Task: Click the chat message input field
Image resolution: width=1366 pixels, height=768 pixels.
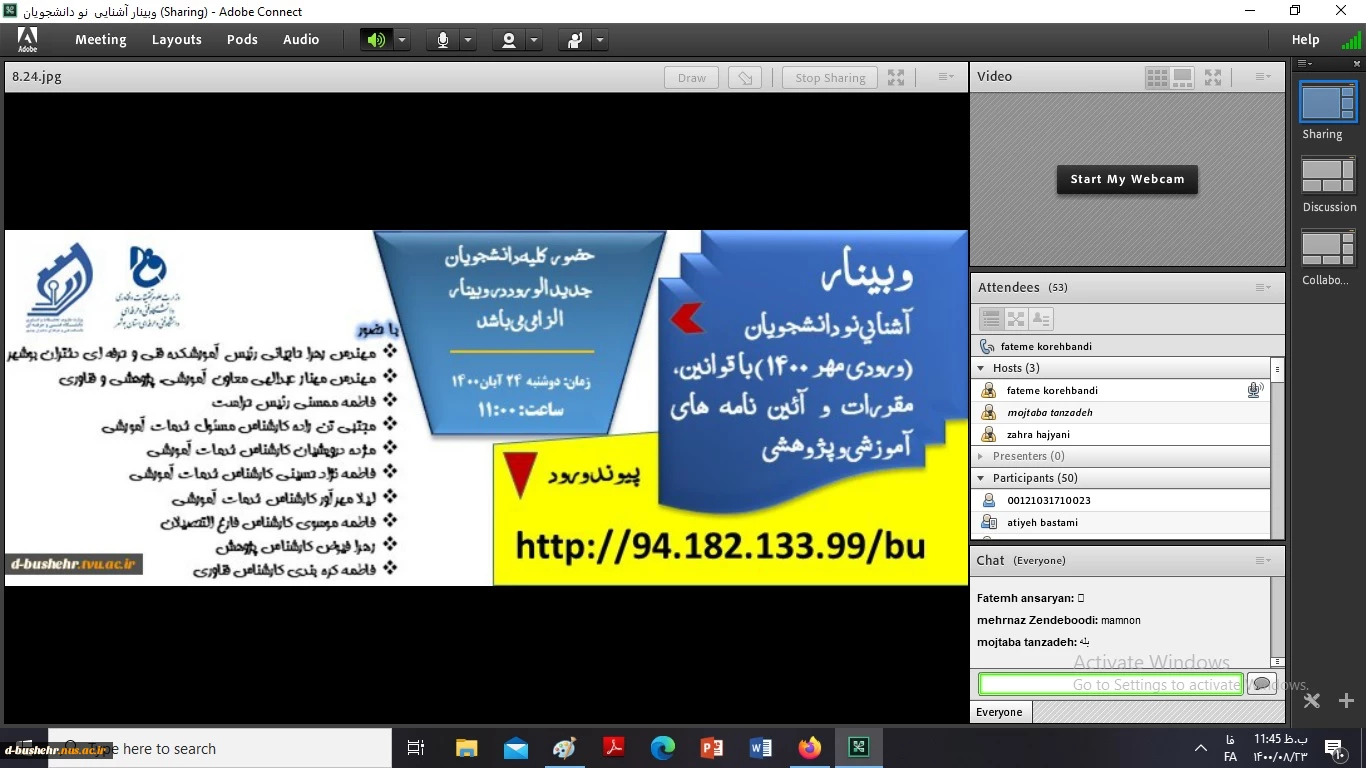Action: (x=1110, y=684)
